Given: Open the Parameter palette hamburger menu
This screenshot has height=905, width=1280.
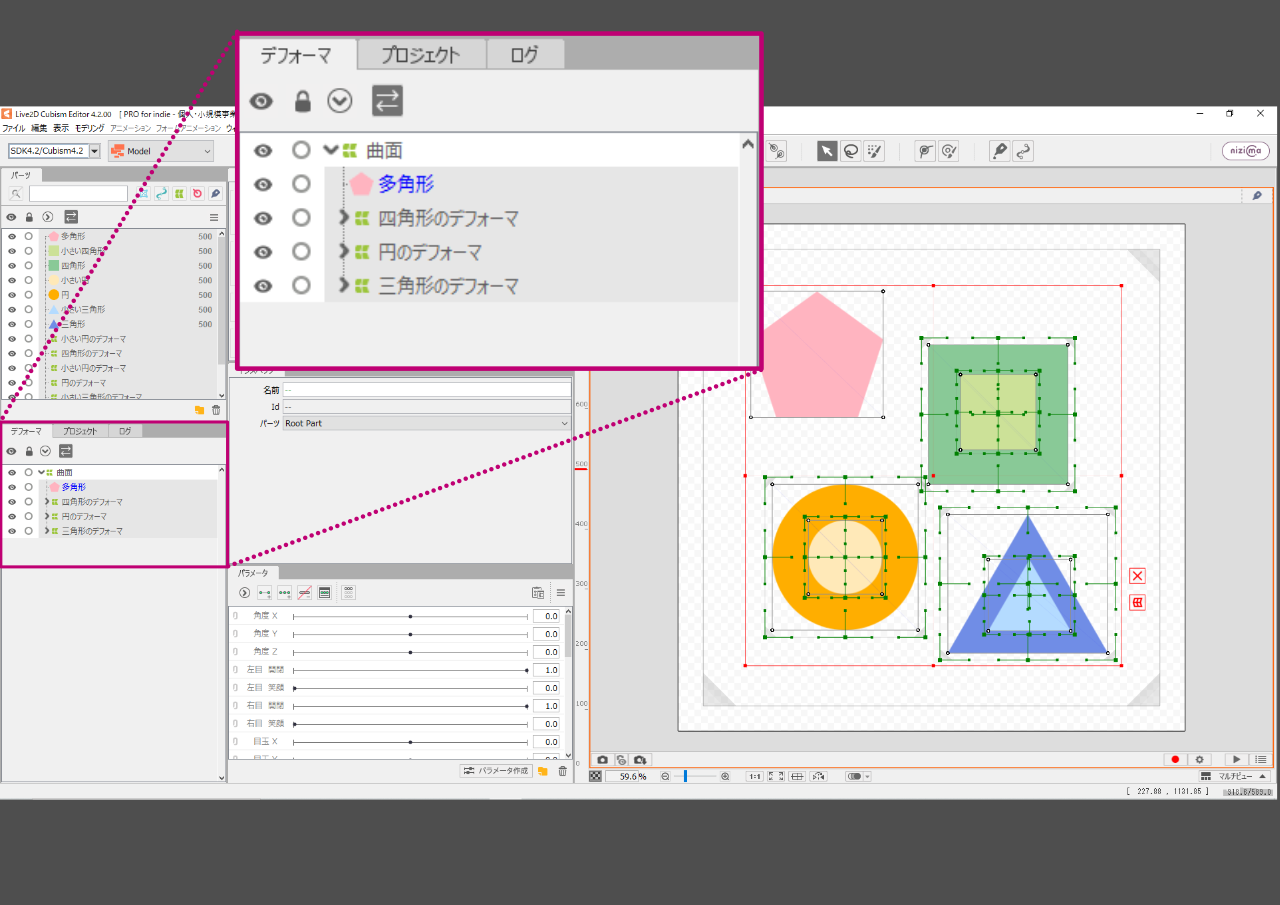Looking at the screenshot, I should tap(561, 593).
